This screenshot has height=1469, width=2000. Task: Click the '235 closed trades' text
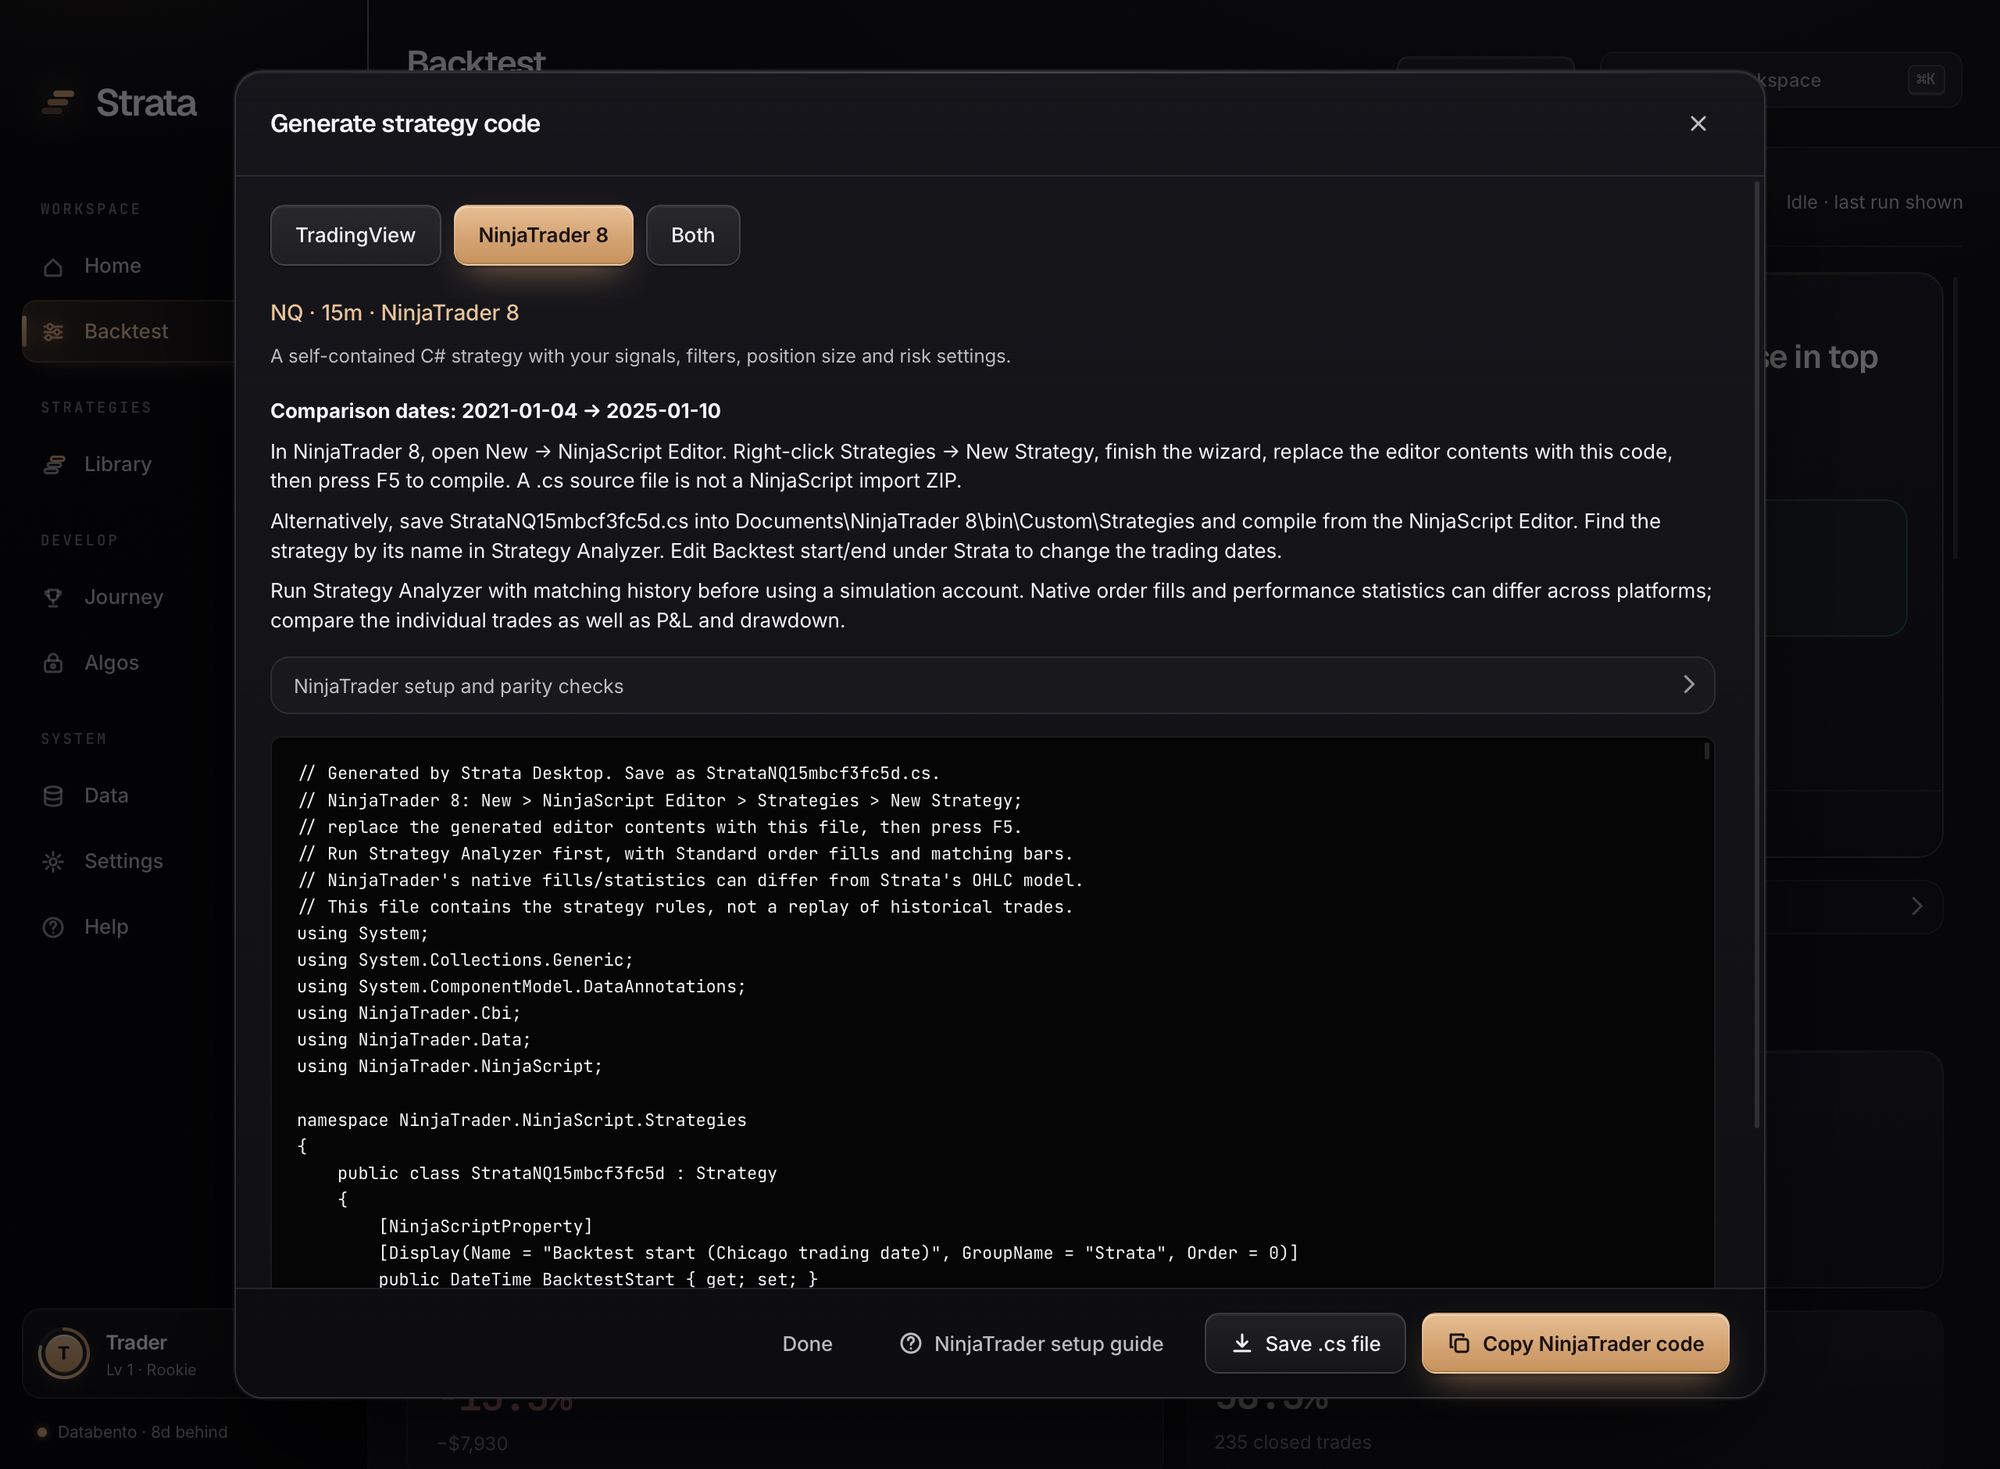[x=1293, y=1443]
